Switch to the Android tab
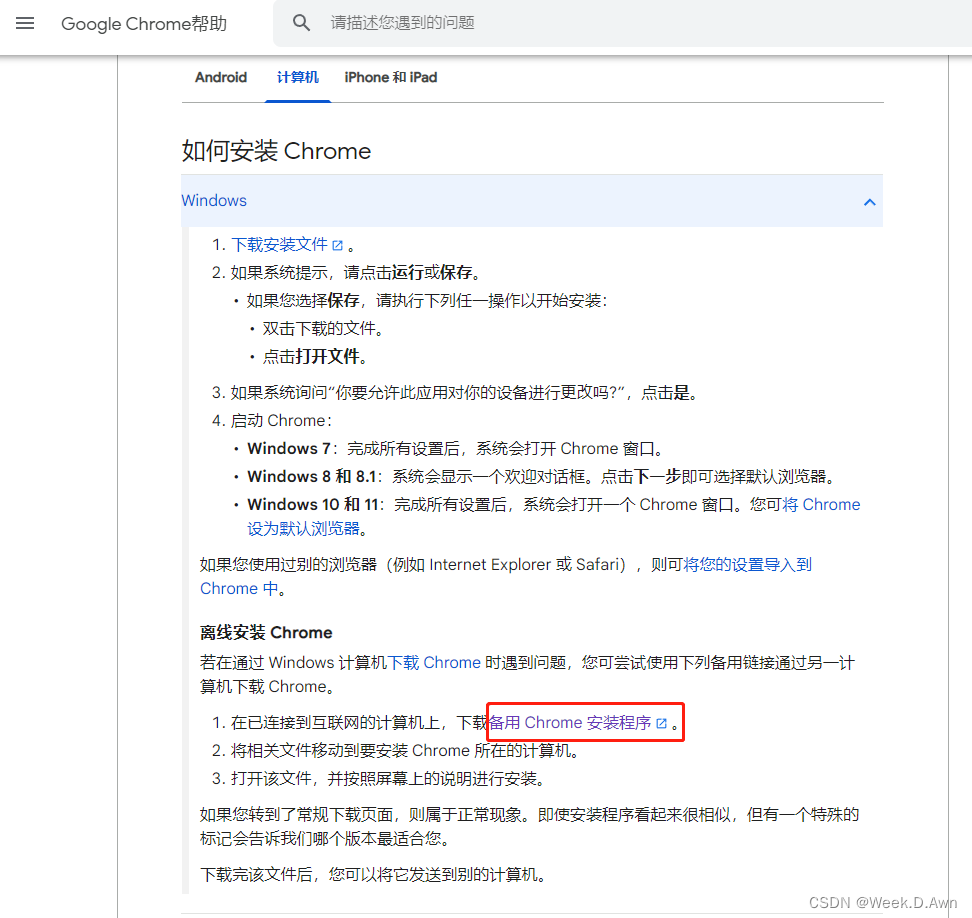This screenshot has width=972, height=918. point(221,77)
